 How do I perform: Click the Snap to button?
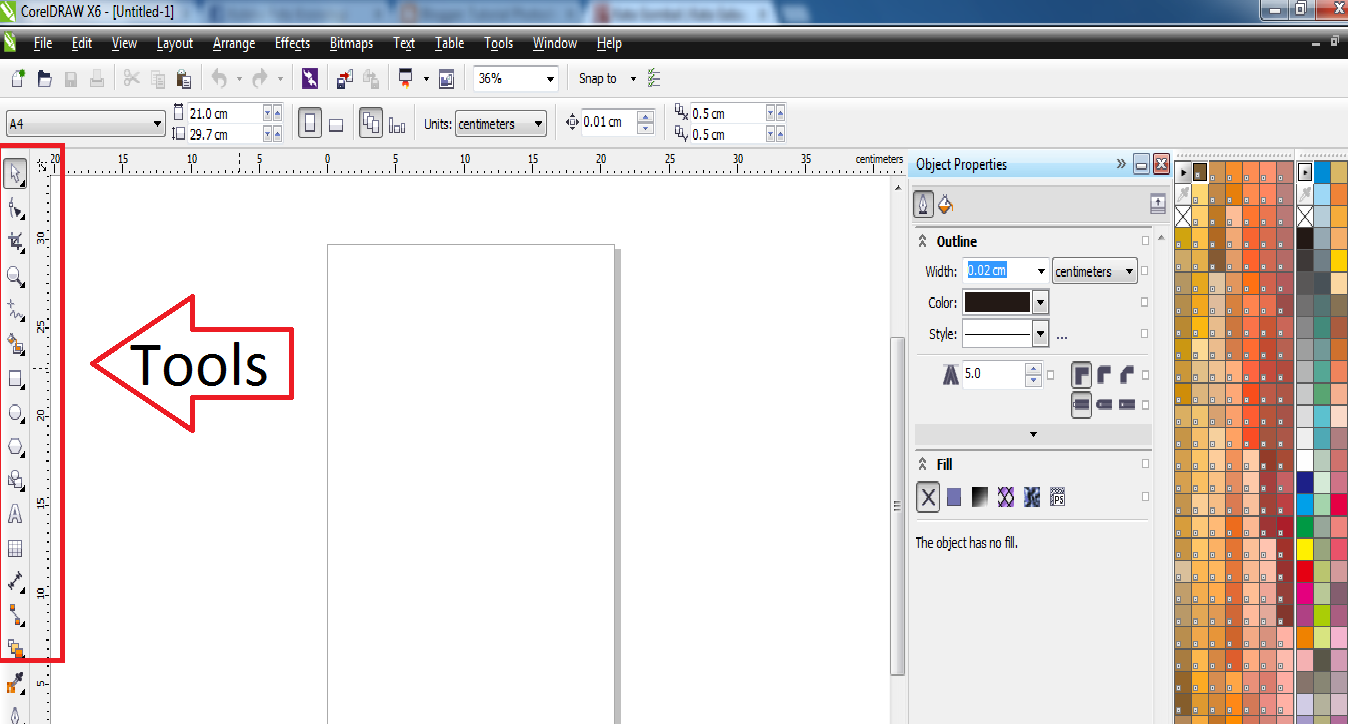[600, 78]
